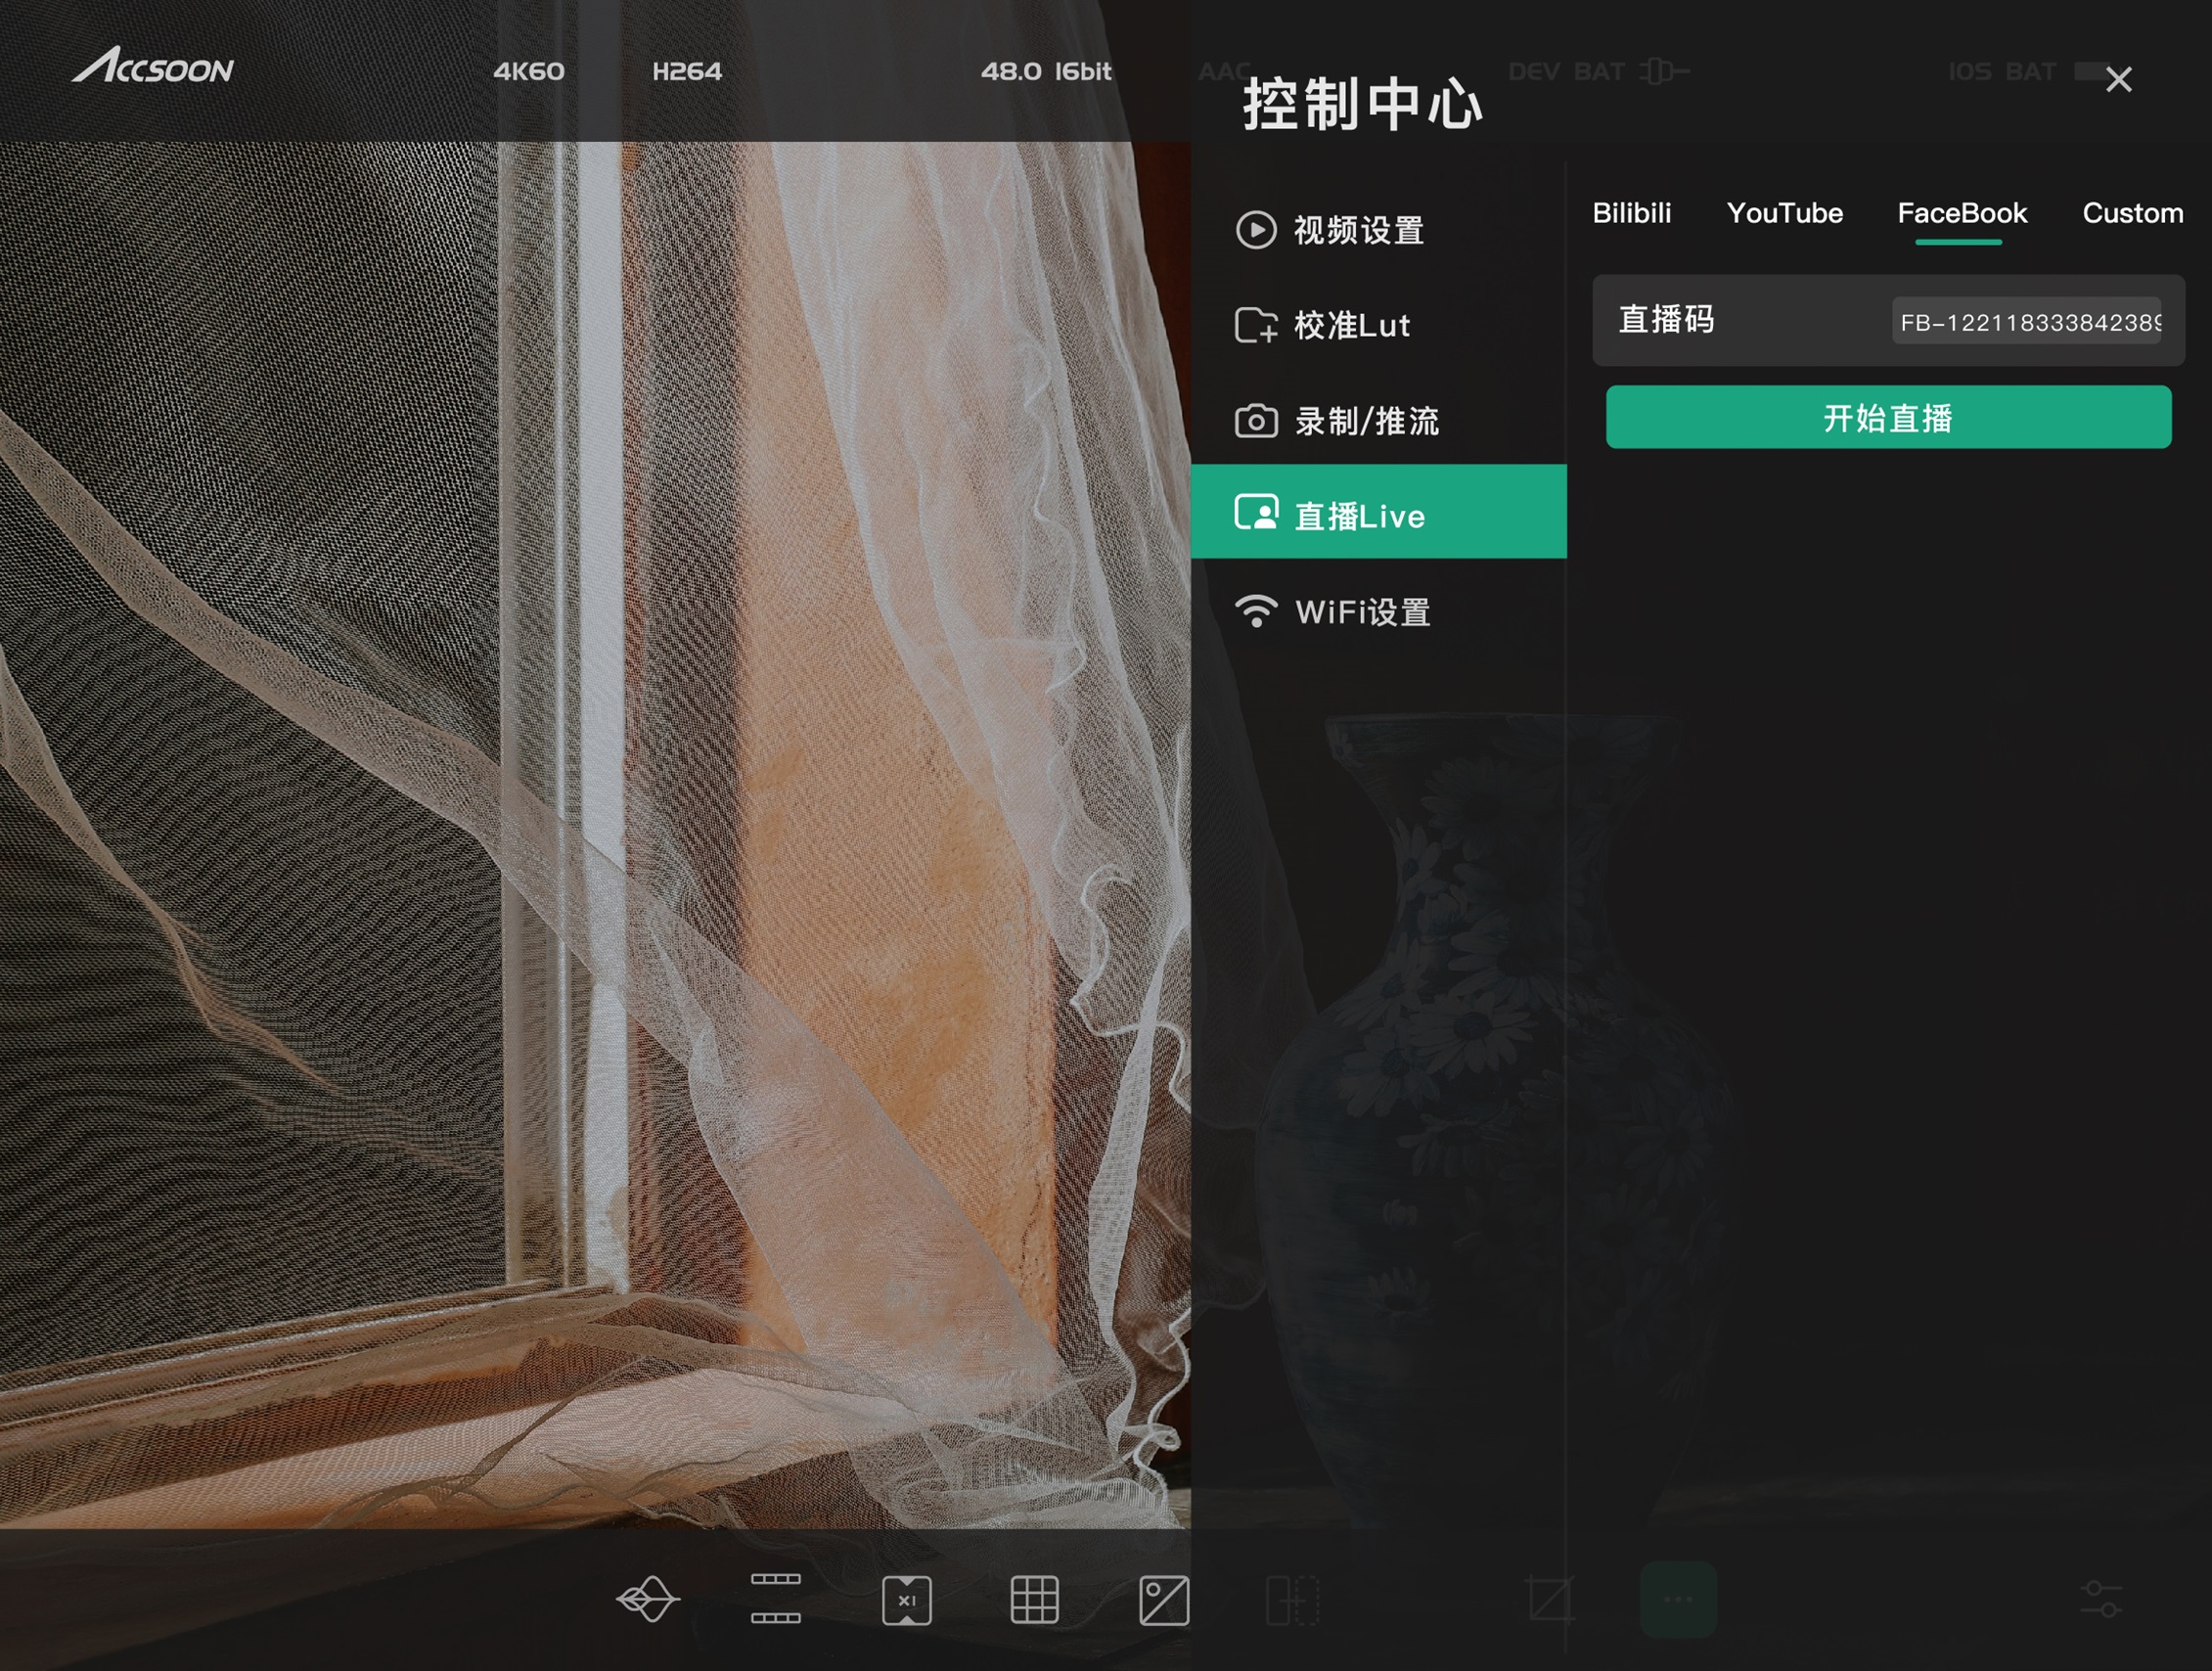Click the diamond-shaped icon in bottom toolbar

[x=648, y=1599]
